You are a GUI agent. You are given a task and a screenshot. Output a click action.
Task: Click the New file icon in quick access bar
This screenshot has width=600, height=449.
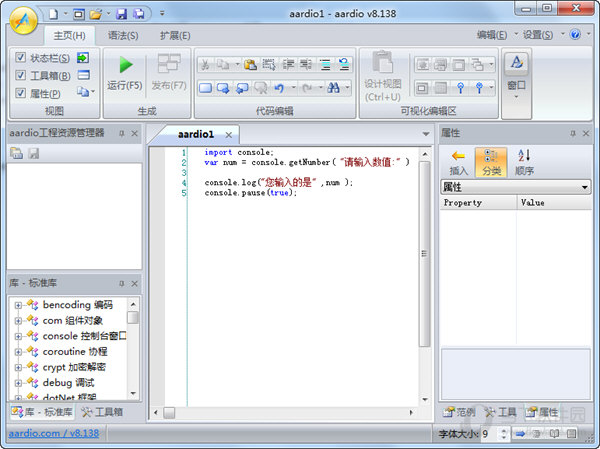[x=54, y=14]
